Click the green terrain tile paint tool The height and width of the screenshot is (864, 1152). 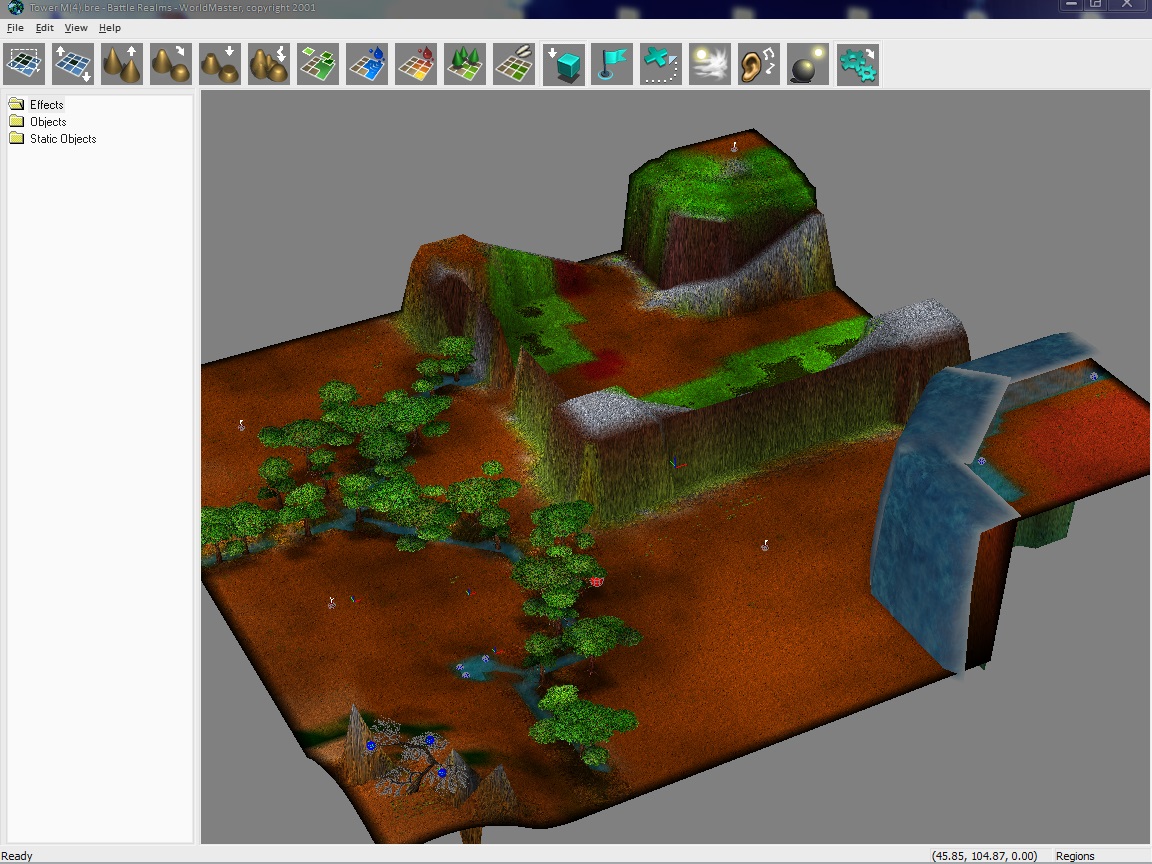tap(318, 64)
